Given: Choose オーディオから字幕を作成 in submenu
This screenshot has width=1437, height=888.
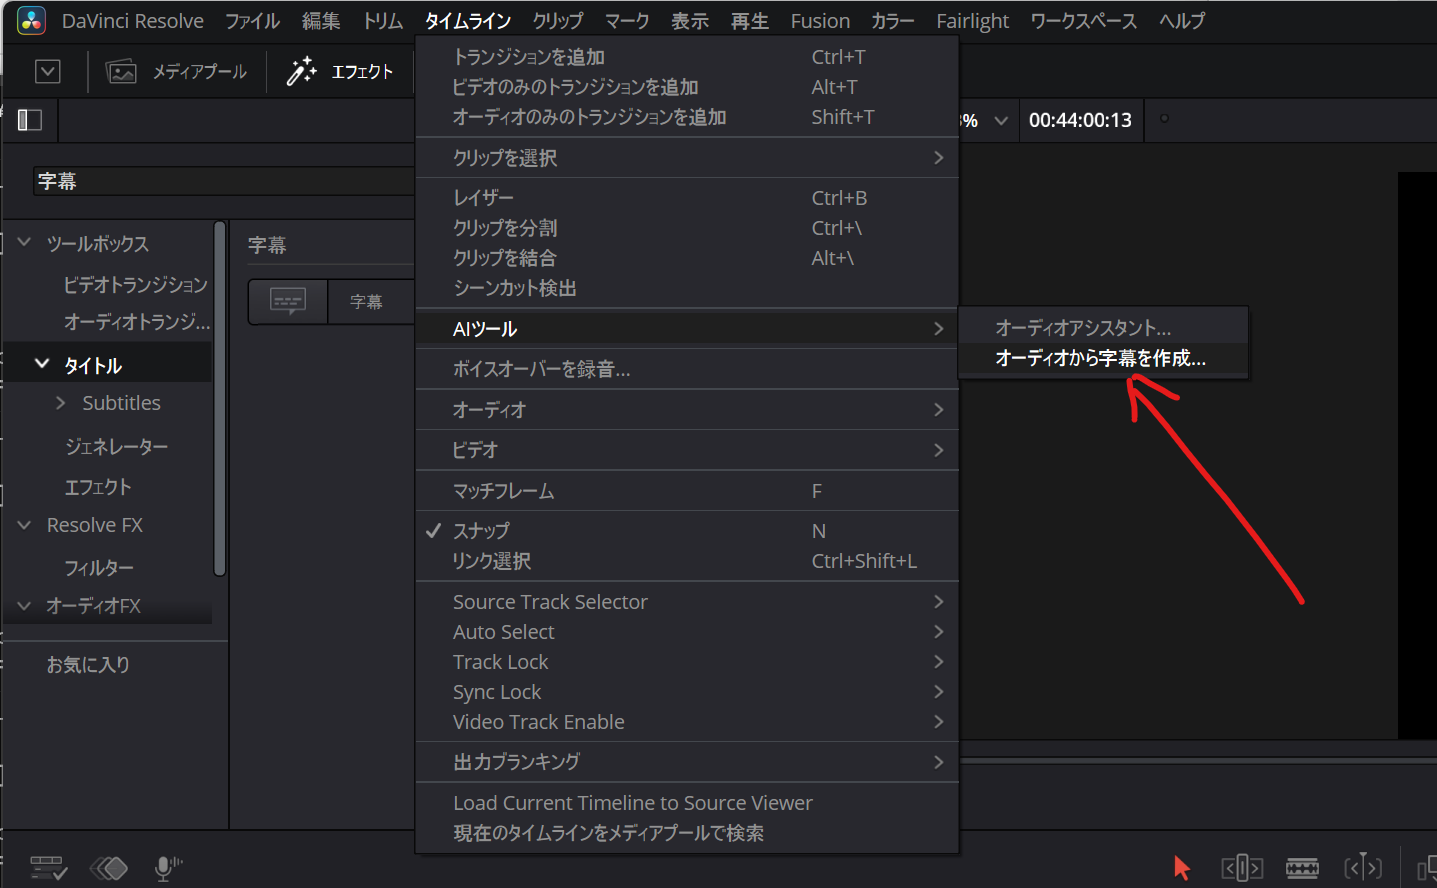Looking at the screenshot, I should pos(1100,358).
